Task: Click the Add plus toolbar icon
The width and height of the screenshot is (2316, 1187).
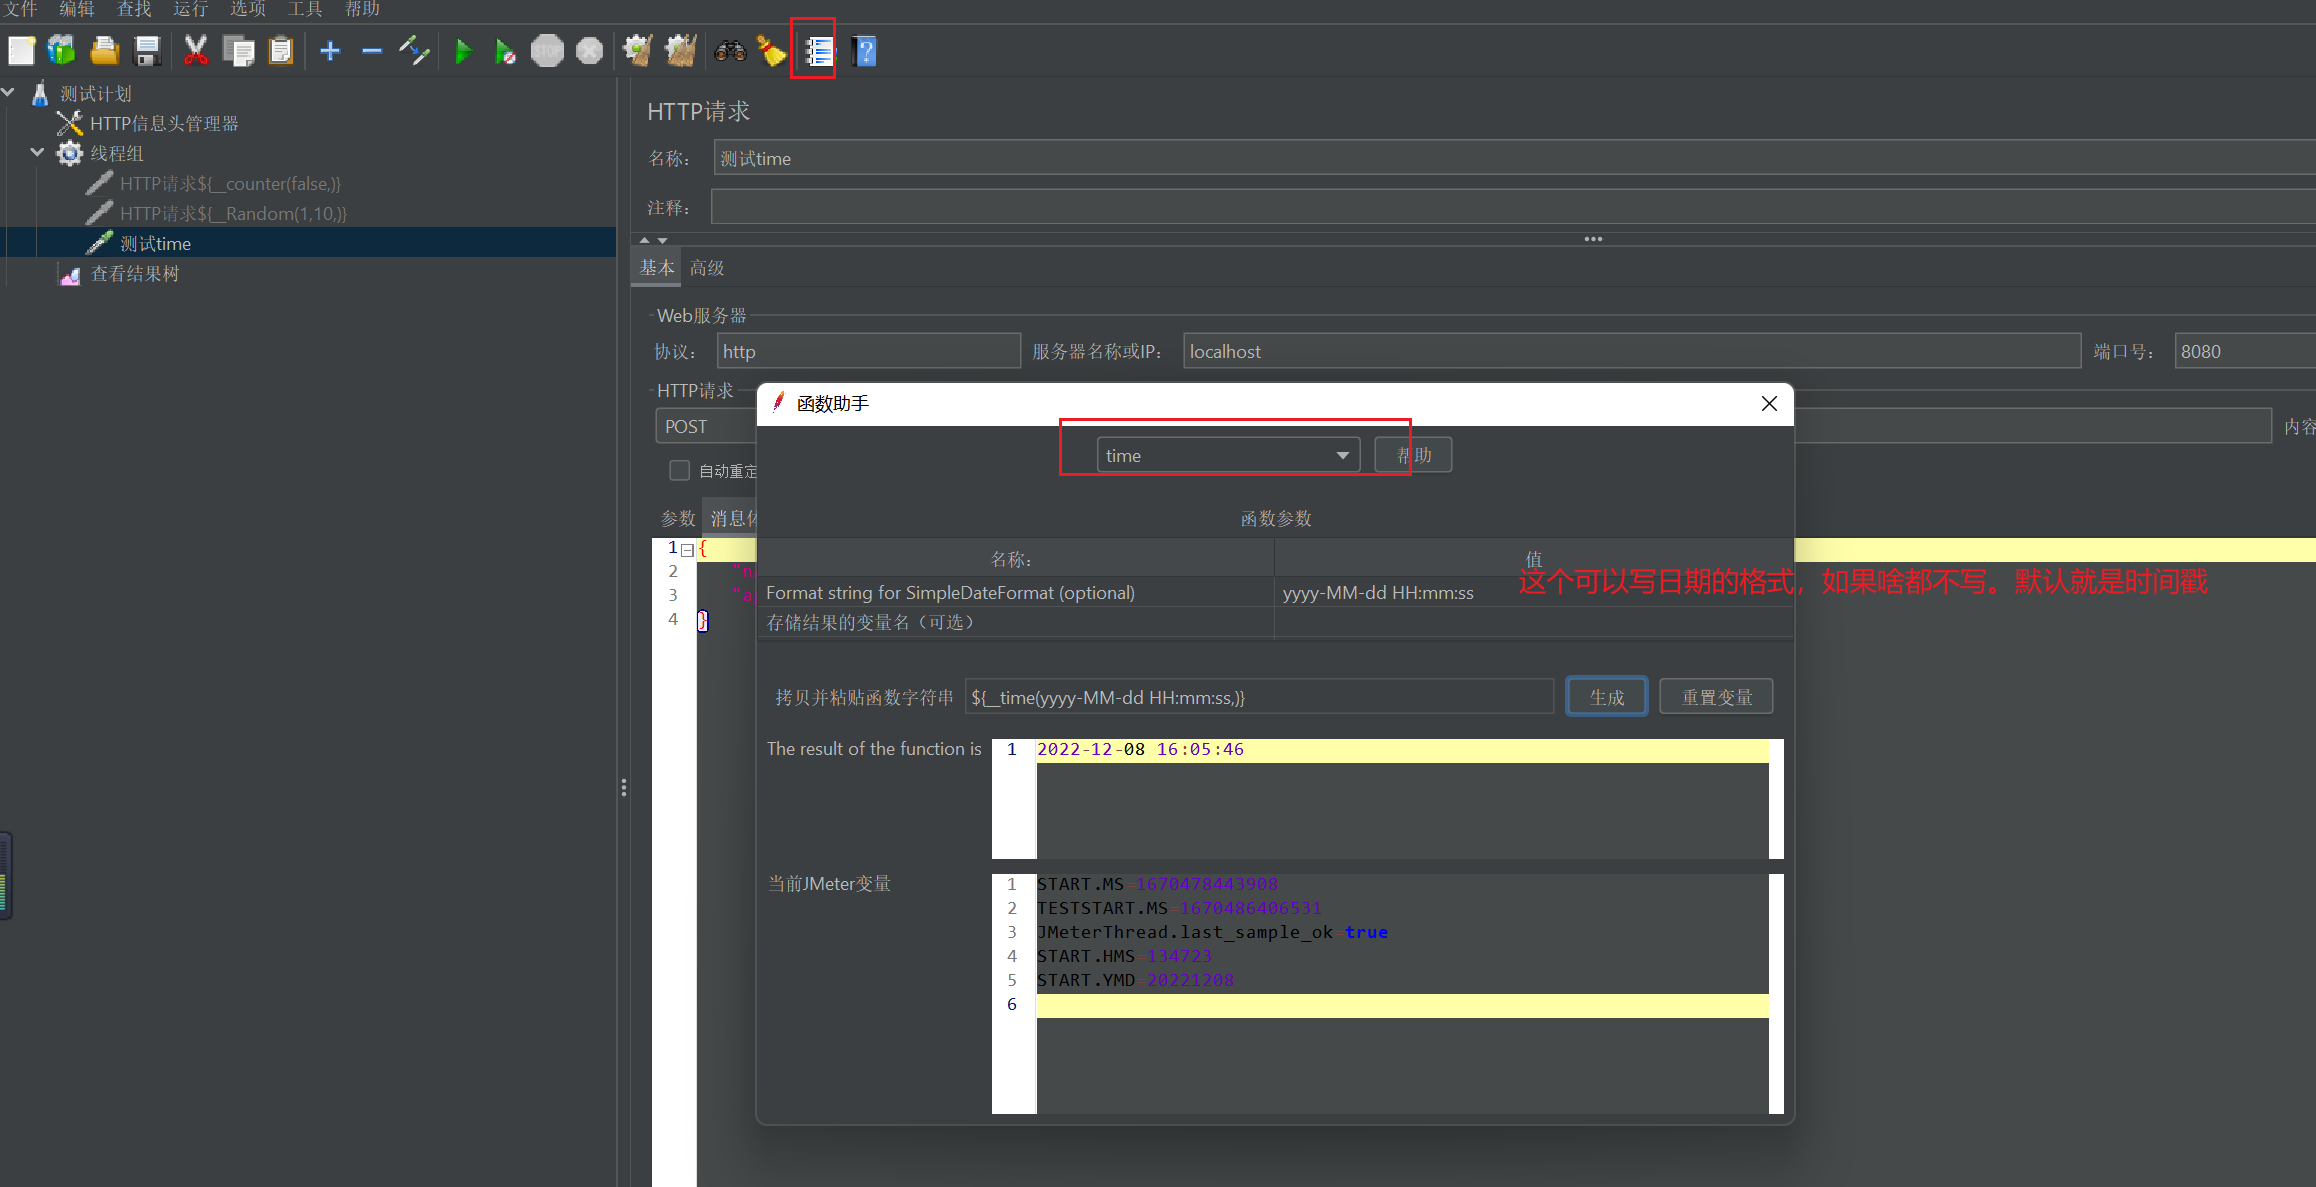Action: 330,51
